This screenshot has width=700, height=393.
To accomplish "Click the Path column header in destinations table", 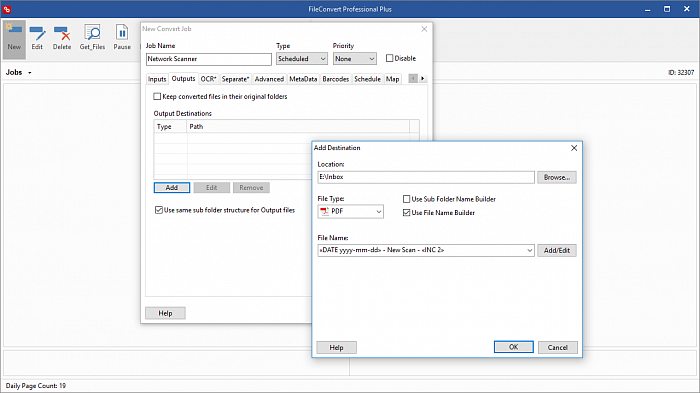I will [298, 127].
